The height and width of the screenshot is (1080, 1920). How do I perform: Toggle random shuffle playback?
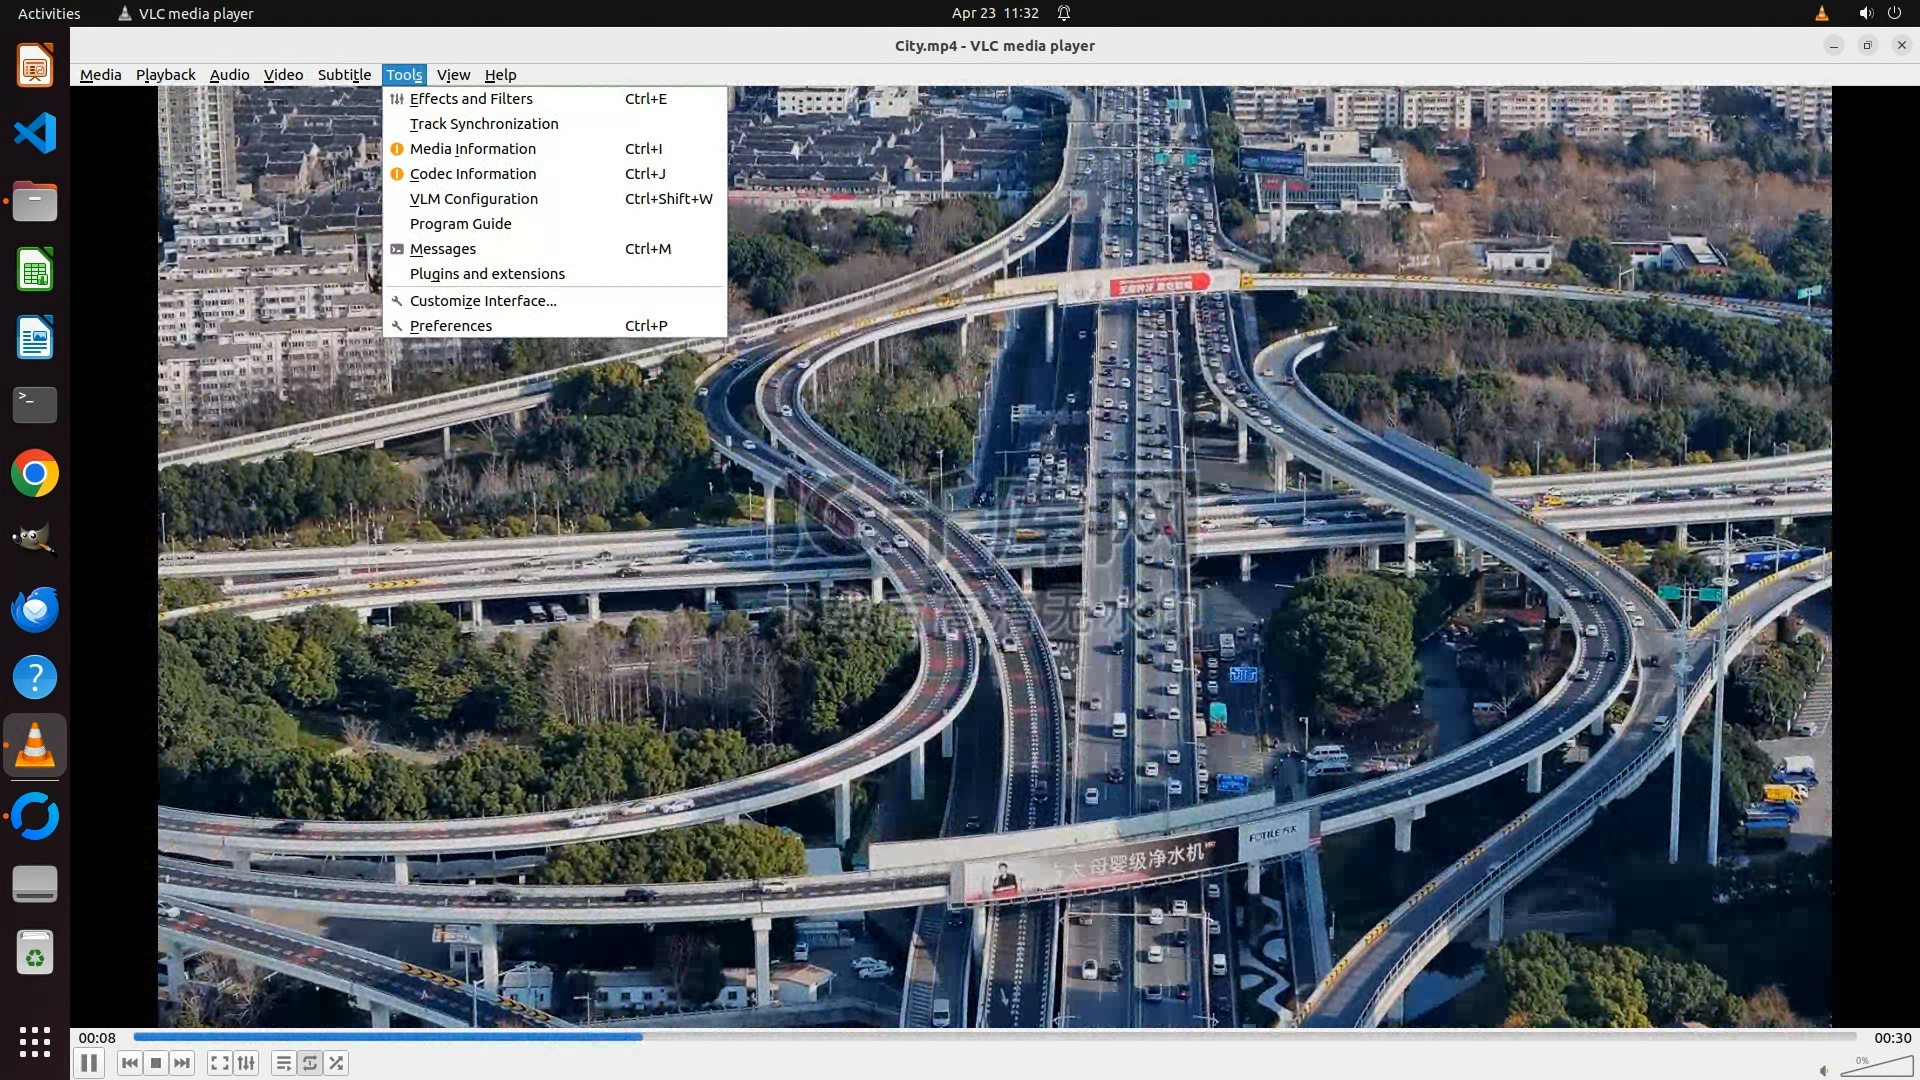point(337,1063)
